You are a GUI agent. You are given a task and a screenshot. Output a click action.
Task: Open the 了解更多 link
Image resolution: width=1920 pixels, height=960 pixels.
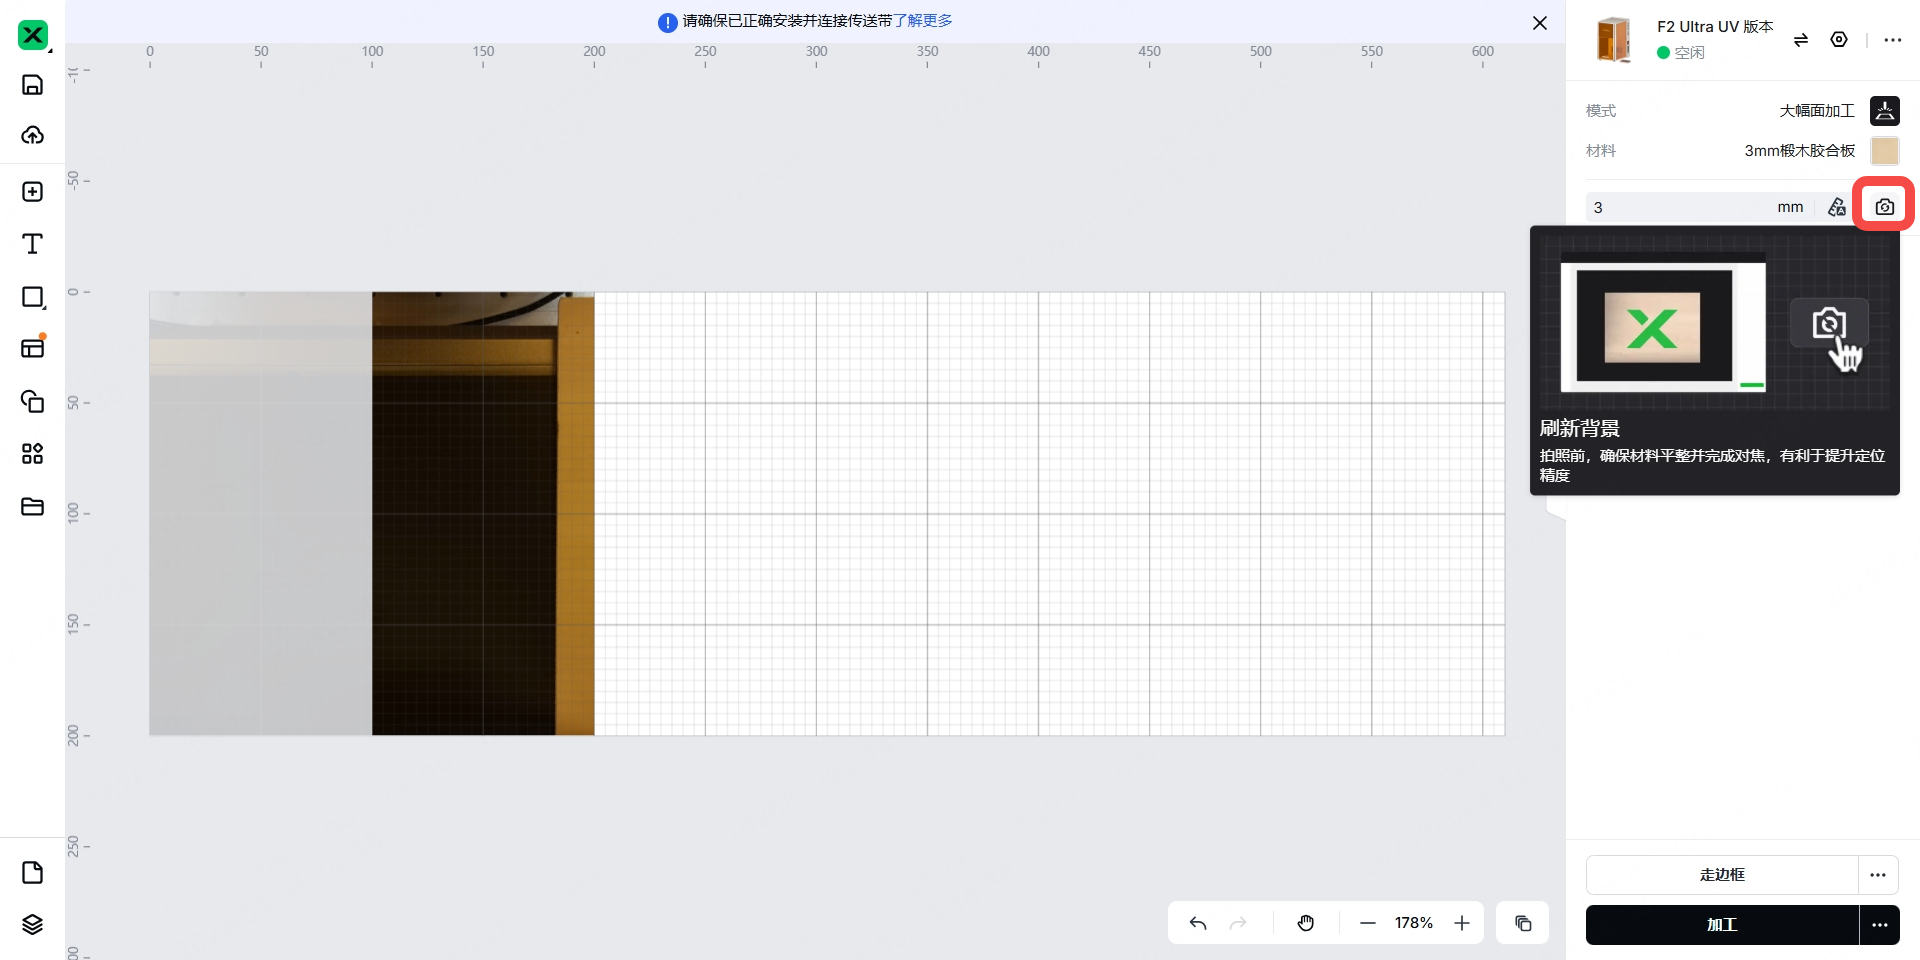pyautogui.click(x=922, y=21)
